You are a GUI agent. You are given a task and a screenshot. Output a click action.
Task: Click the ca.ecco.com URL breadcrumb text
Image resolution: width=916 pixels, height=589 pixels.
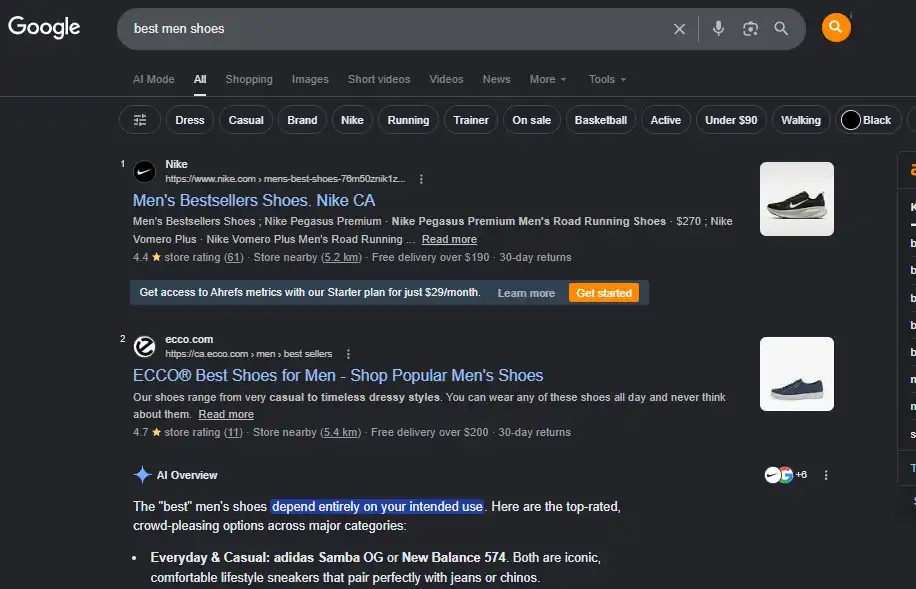pos(249,354)
